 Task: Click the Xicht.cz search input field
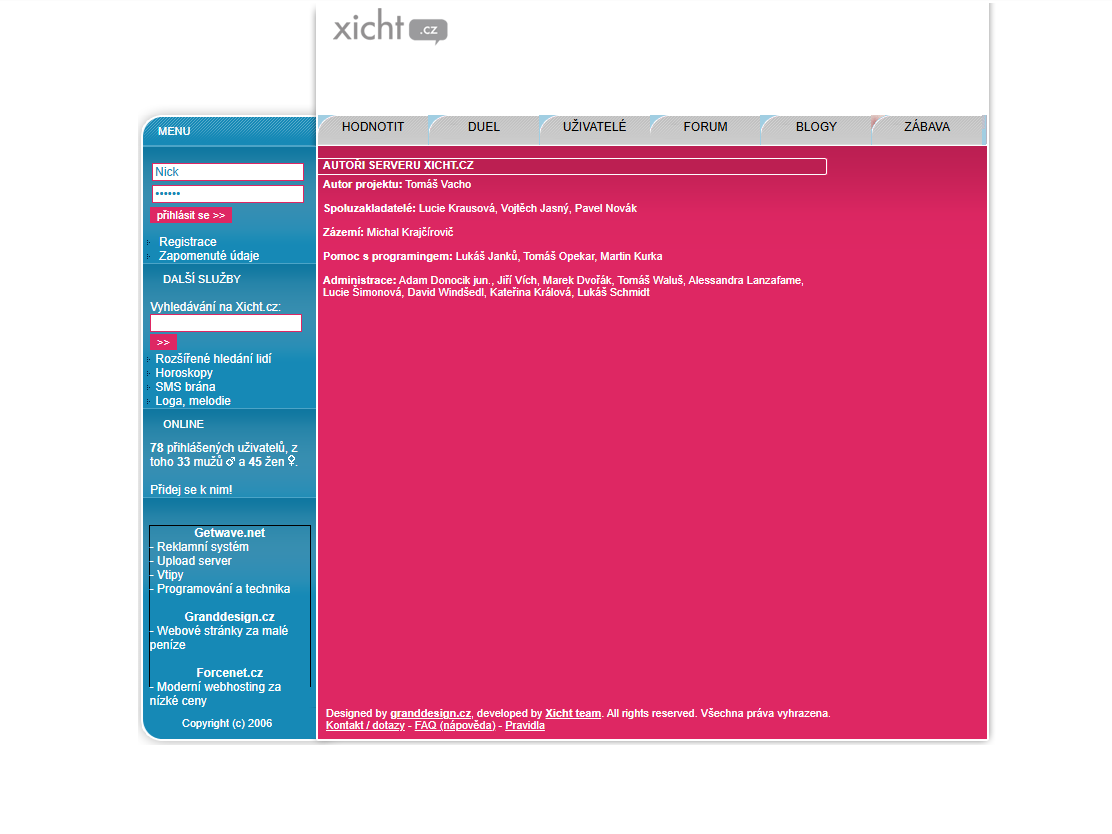click(x=226, y=323)
